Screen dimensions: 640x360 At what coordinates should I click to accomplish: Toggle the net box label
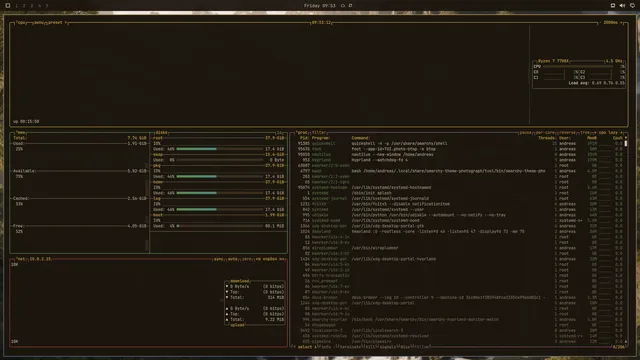(x=20, y=259)
